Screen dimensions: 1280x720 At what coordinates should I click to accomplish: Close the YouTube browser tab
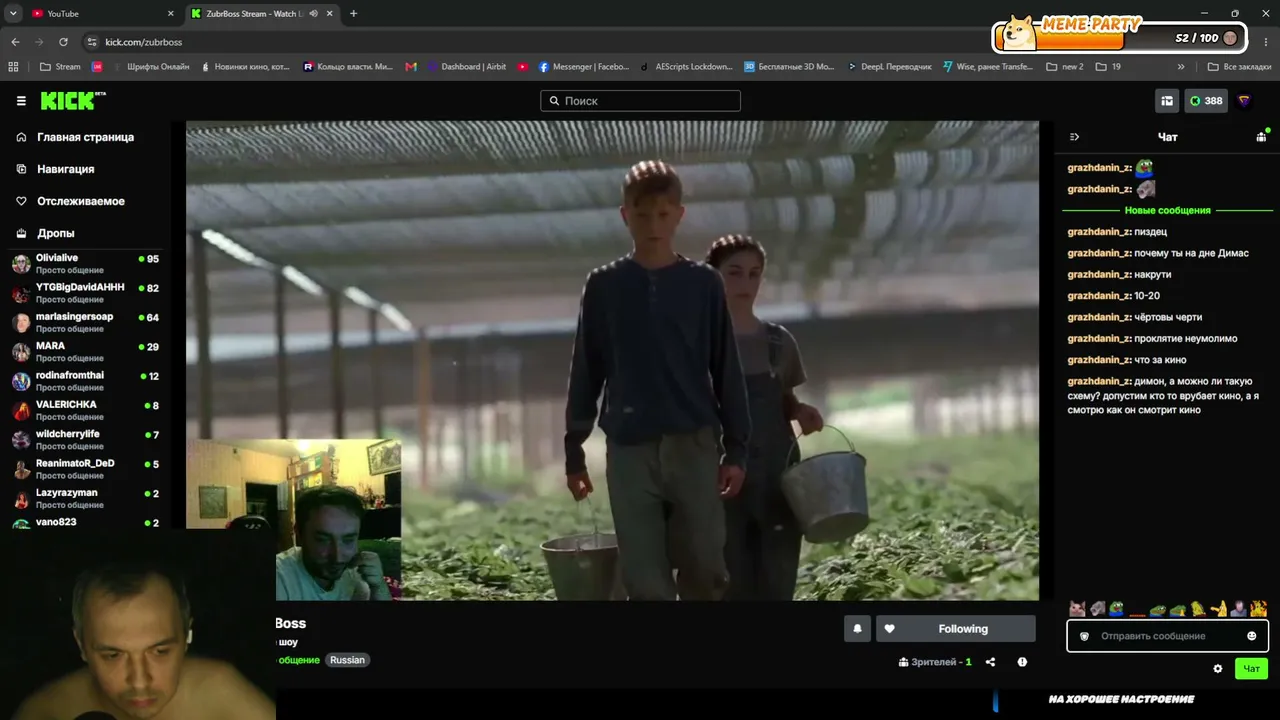[x=171, y=14]
